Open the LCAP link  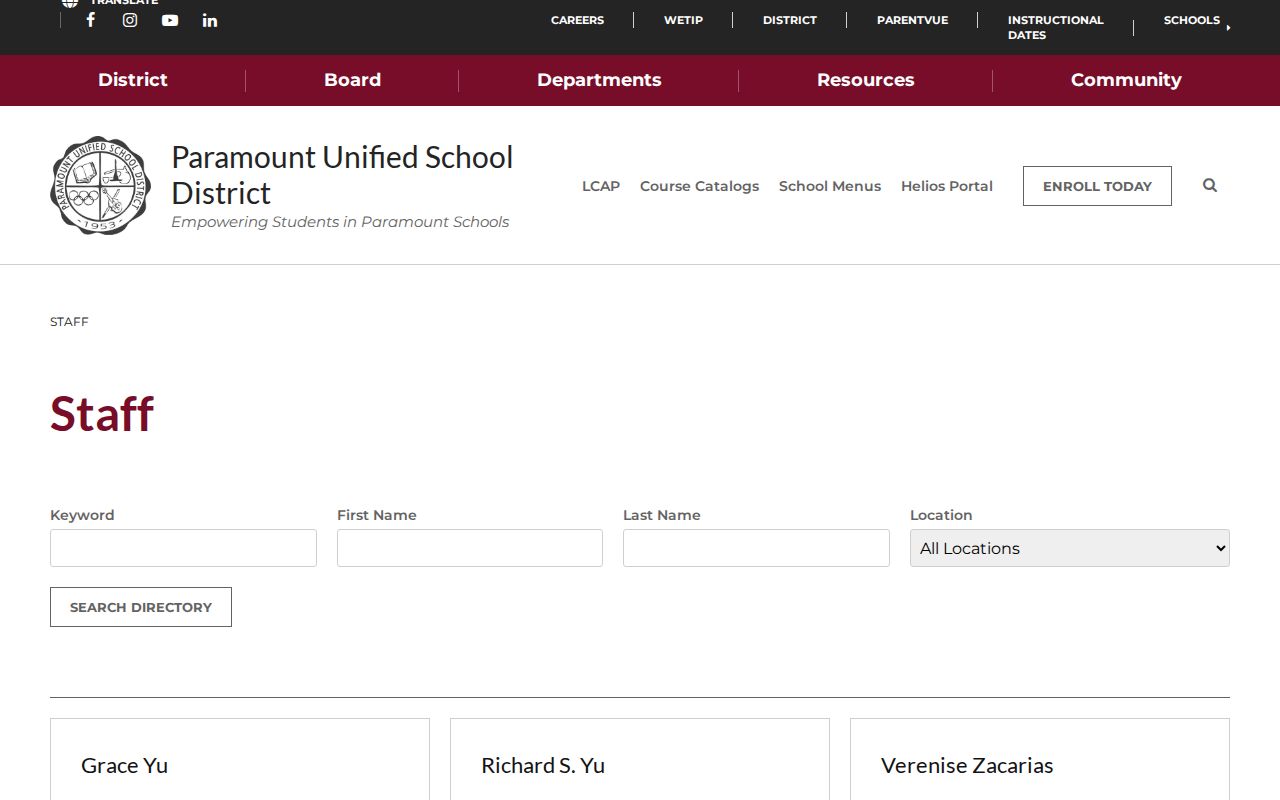pos(601,186)
